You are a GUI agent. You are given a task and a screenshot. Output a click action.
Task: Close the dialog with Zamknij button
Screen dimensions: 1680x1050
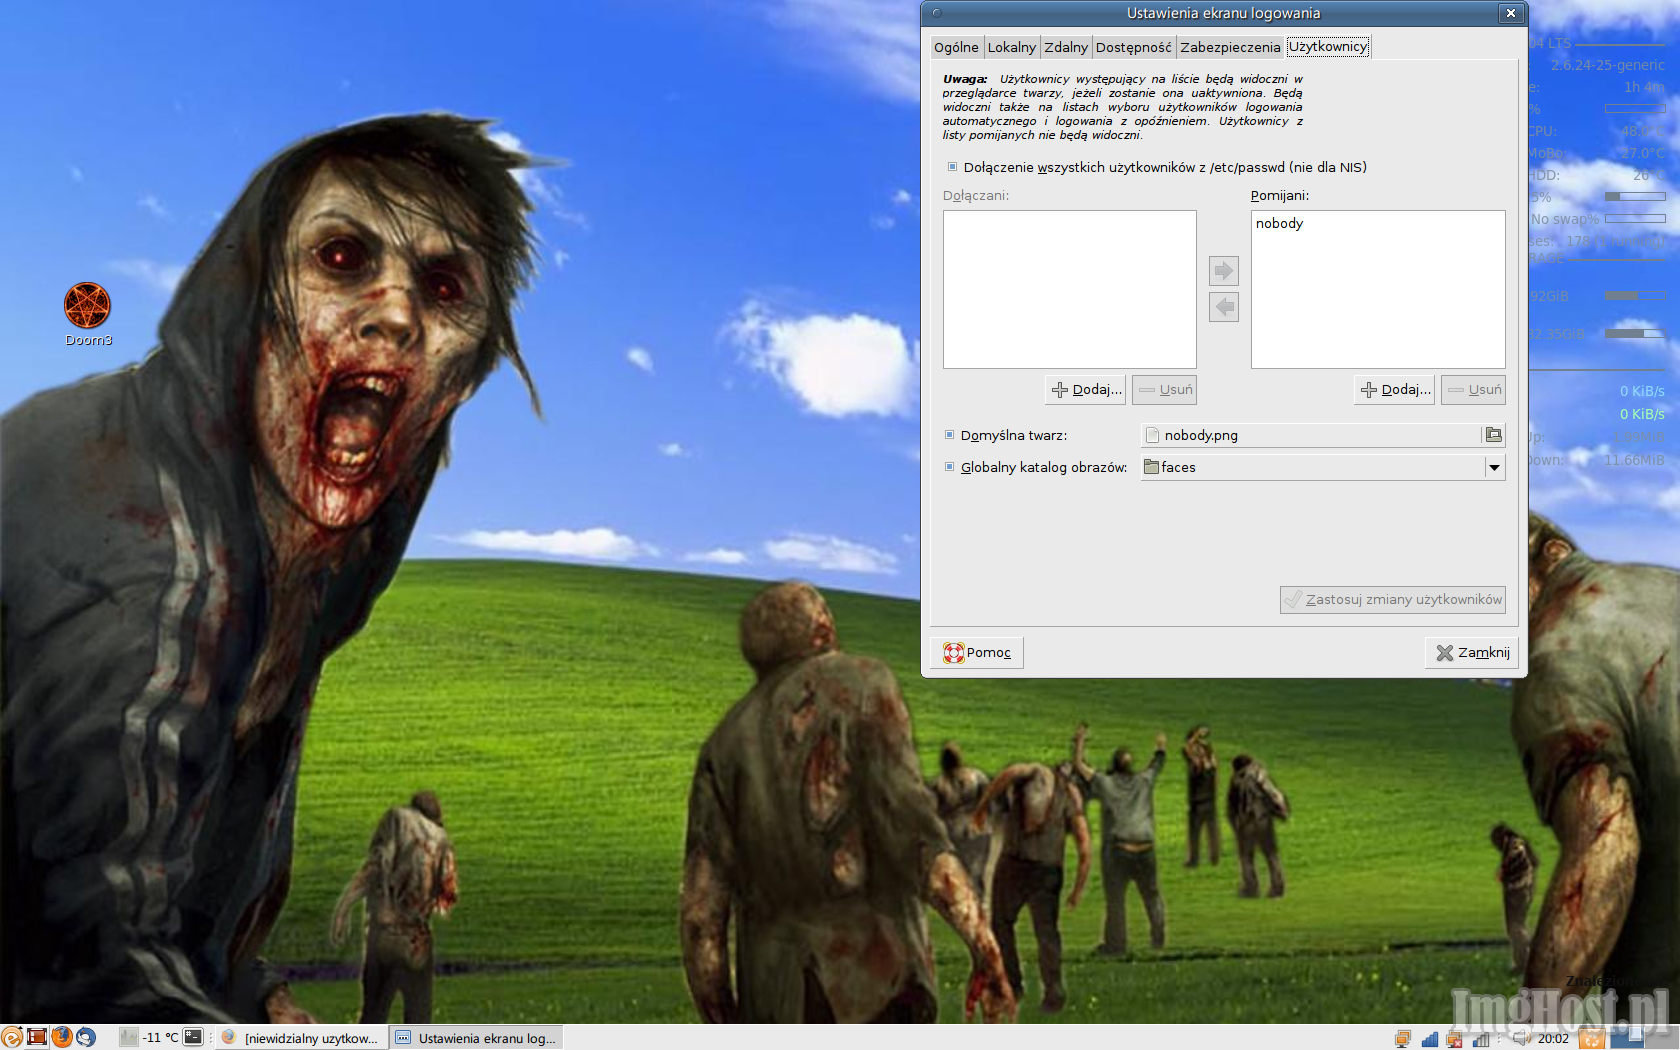click(1472, 652)
